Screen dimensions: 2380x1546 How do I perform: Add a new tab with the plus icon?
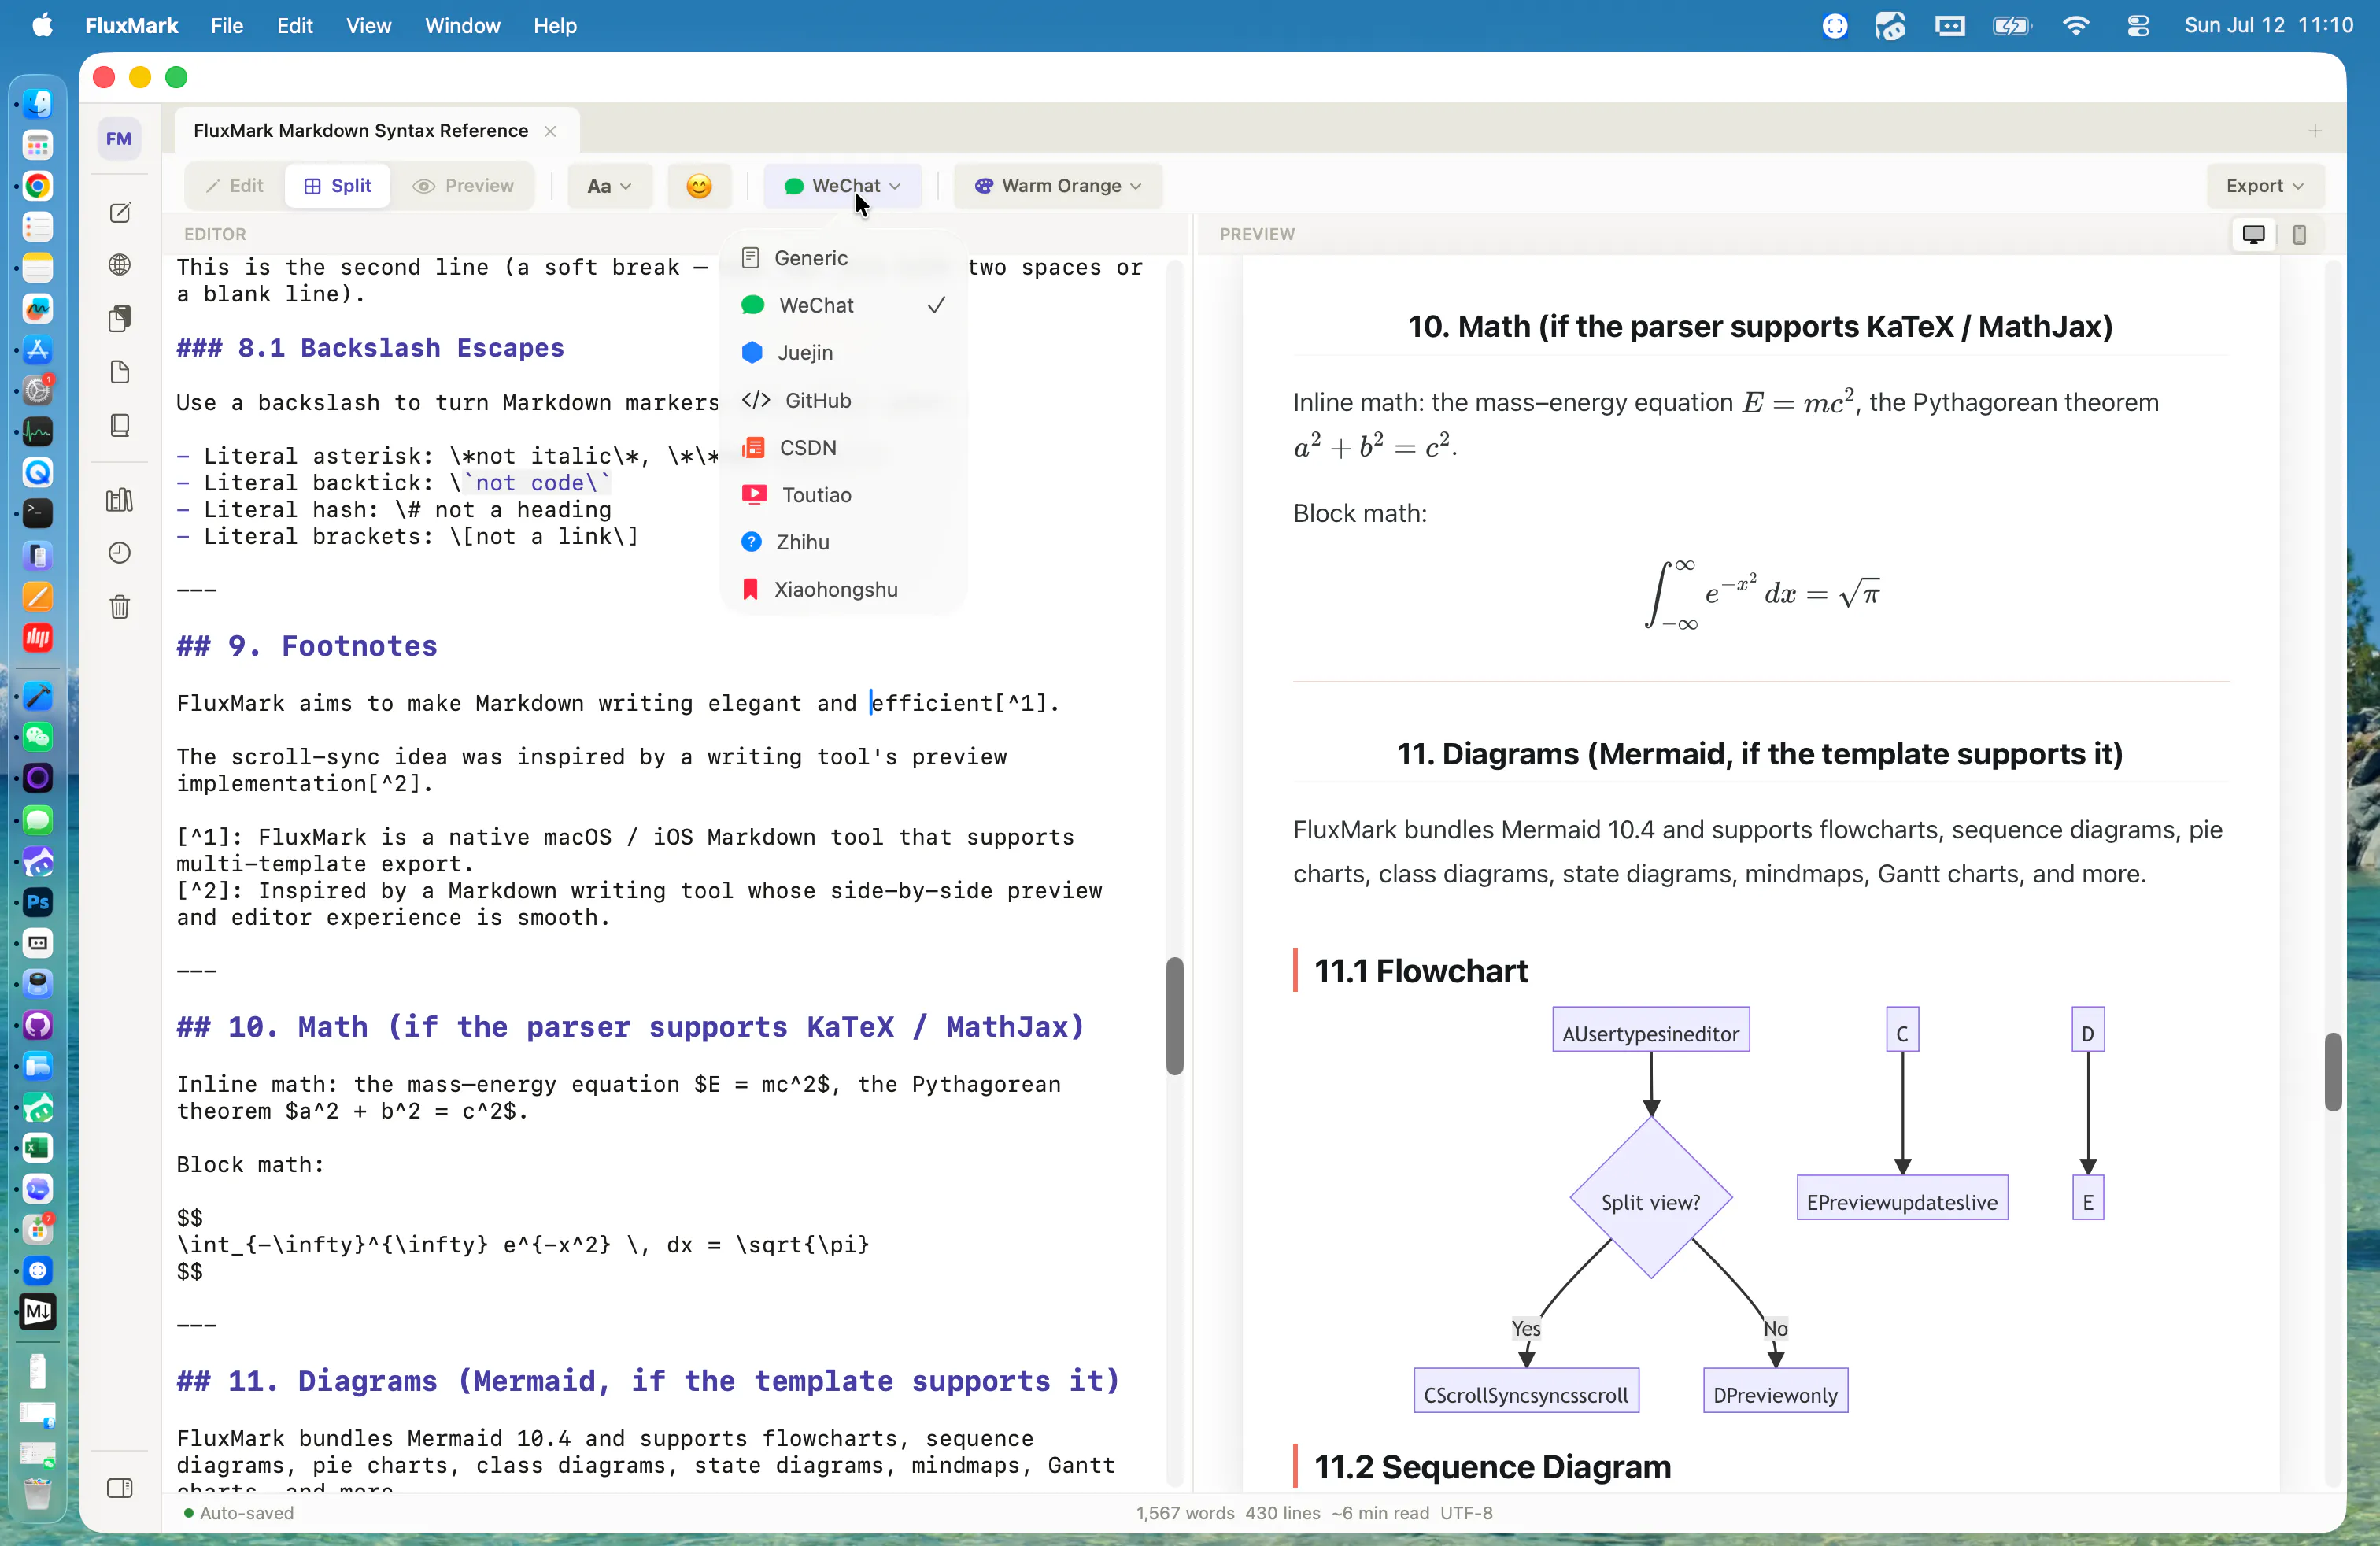pyautogui.click(x=2314, y=131)
